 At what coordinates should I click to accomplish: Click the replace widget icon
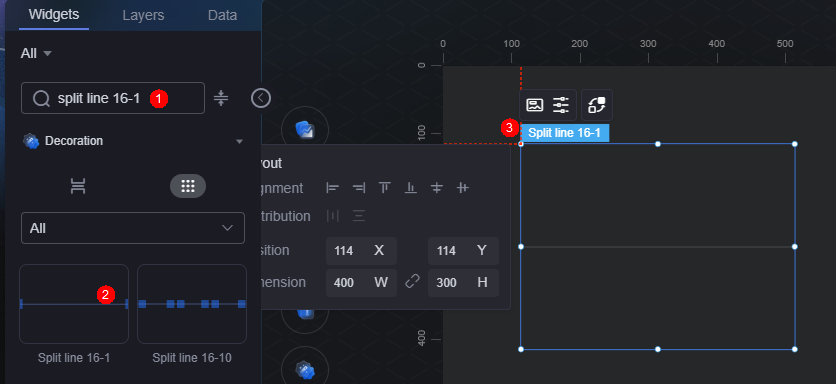pyautogui.click(x=597, y=105)
